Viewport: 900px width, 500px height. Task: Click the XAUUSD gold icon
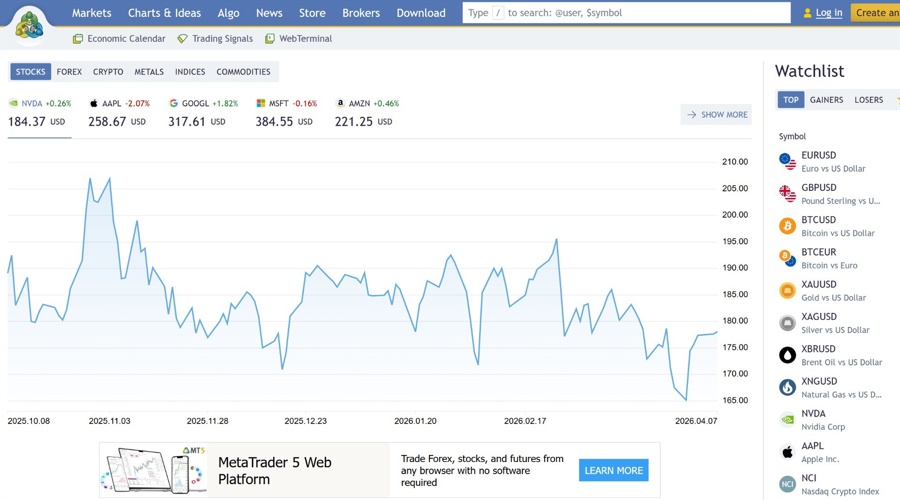pyautogui.click(x=787, y=291)
